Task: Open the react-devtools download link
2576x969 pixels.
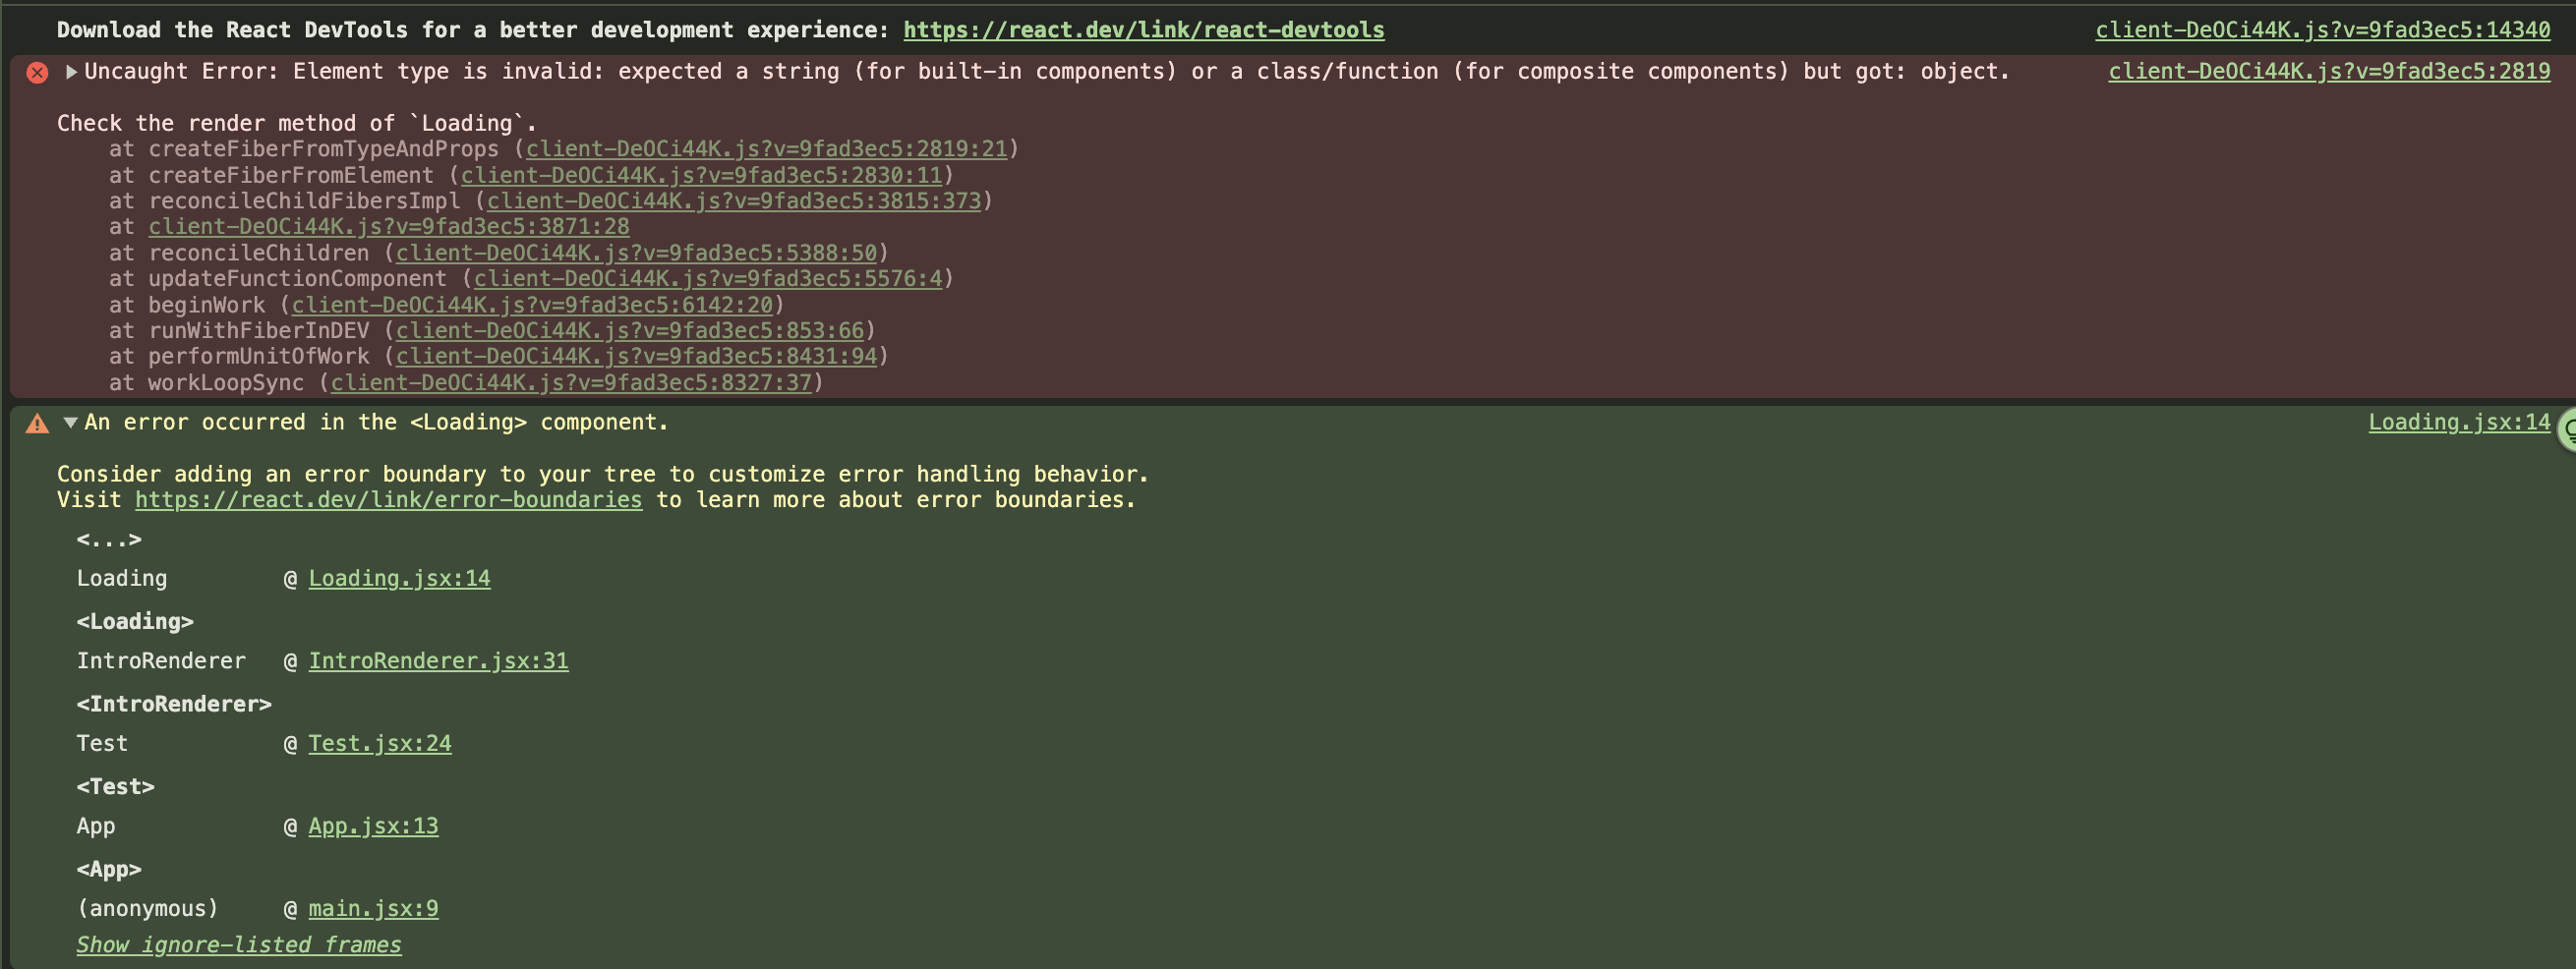Action: click(1143, 30)
